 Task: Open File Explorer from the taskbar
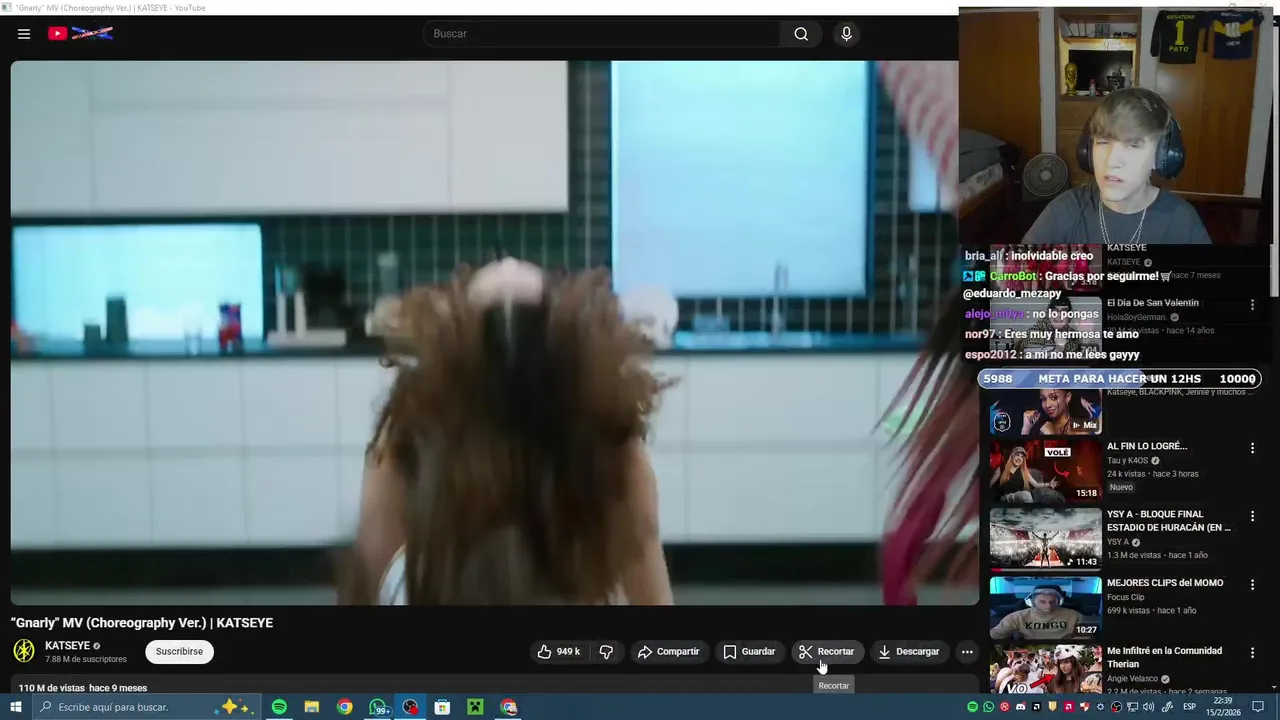pos(312,707)
